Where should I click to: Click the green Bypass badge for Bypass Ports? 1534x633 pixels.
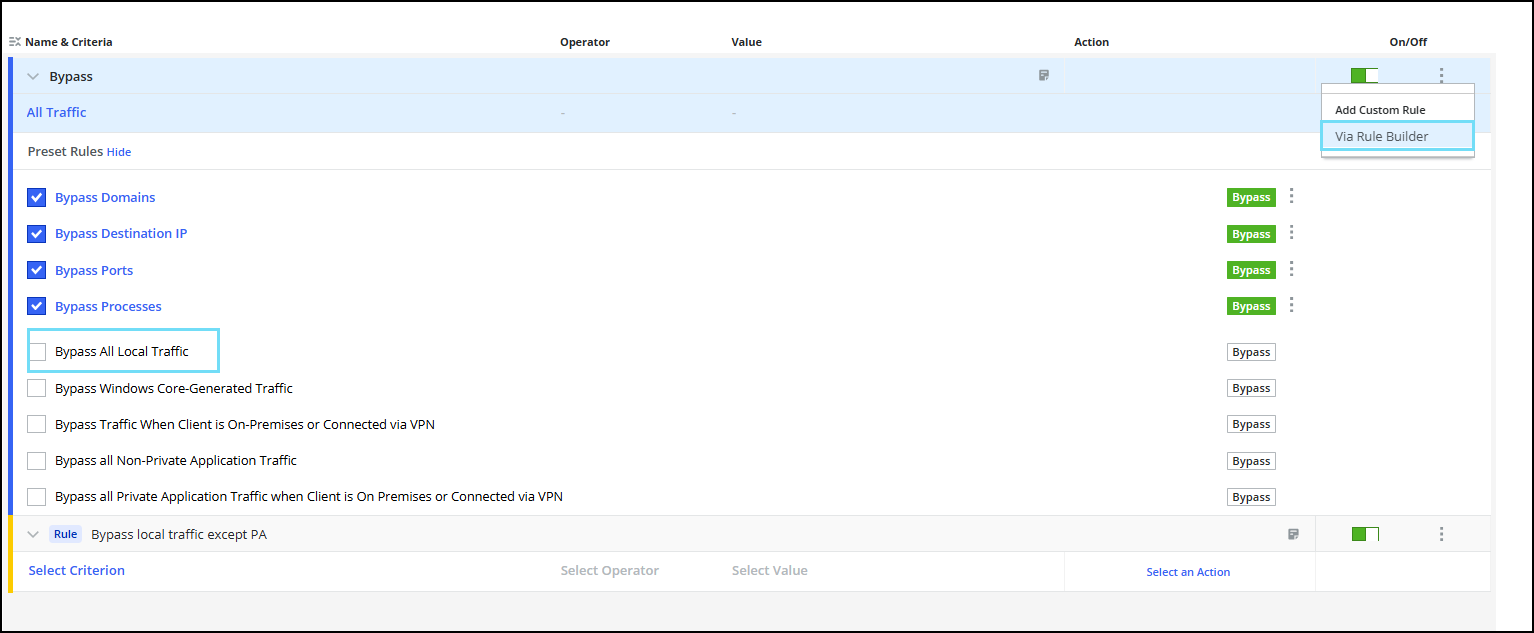tap(1251, 270)
